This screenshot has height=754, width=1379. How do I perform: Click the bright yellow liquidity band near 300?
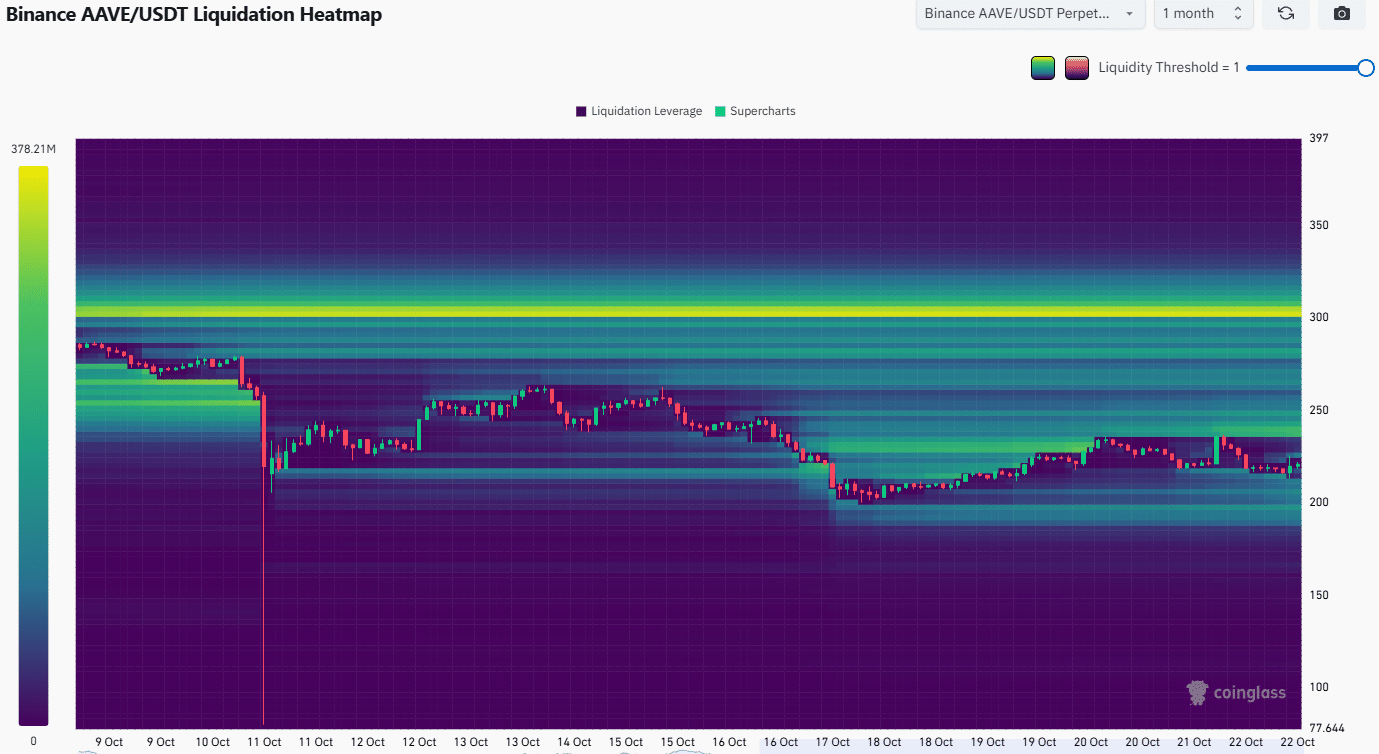(x=688, y=312)
